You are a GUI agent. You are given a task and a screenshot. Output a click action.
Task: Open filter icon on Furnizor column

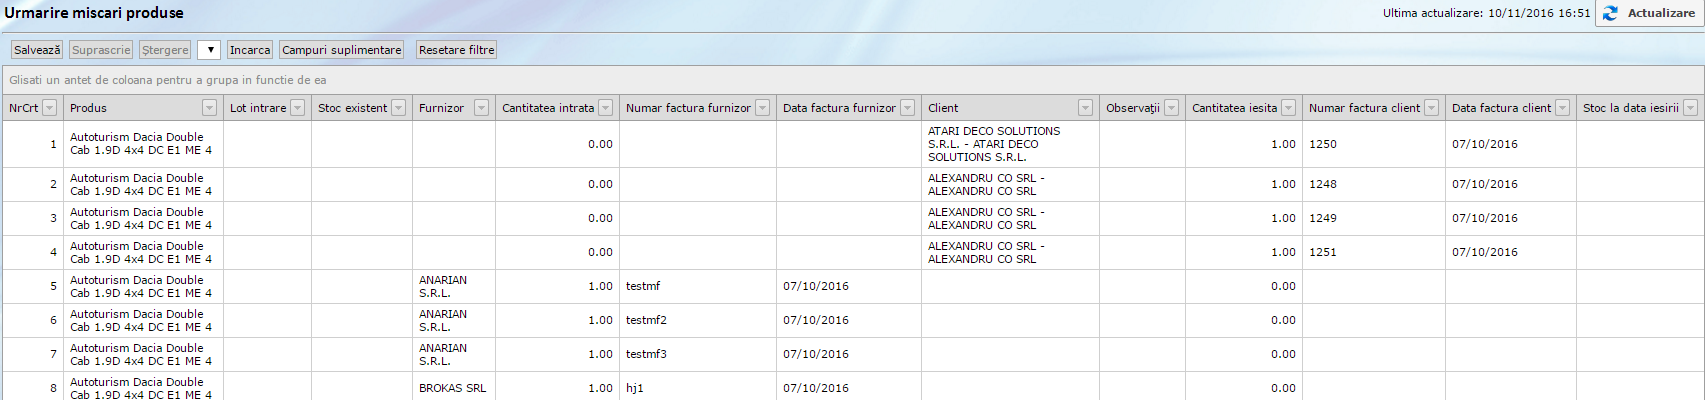coord(481,108)
